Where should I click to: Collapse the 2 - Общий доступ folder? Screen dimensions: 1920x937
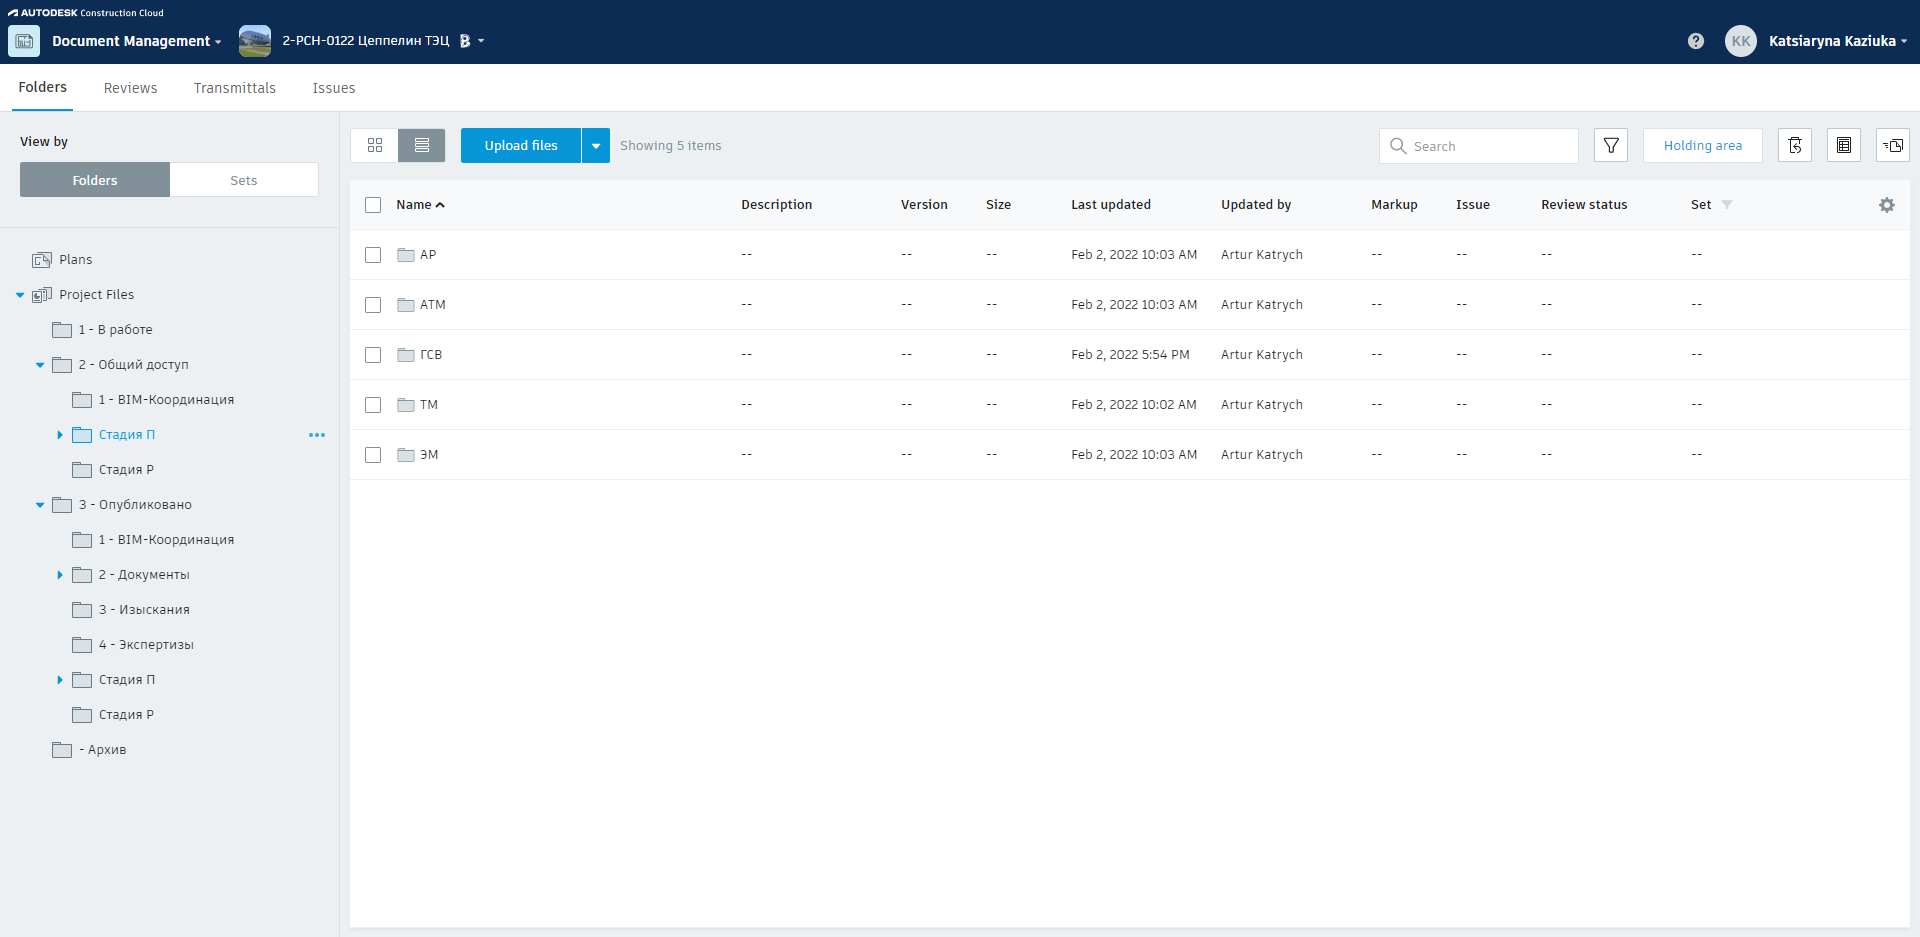tap(40, 365)
